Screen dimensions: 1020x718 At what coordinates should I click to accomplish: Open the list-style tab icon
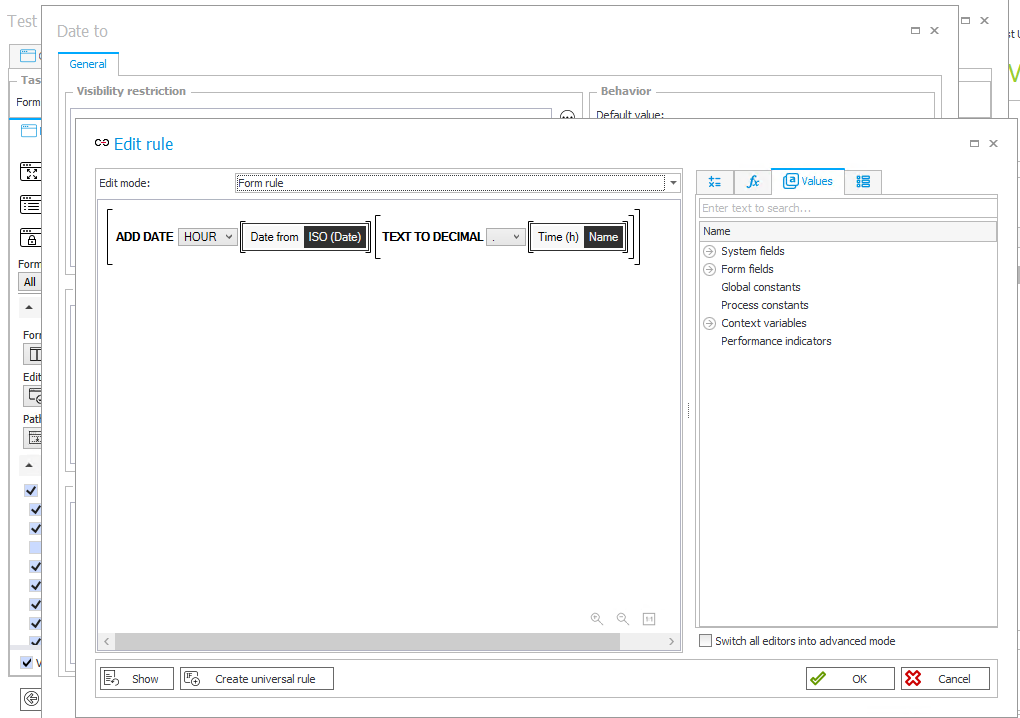point(863,182)
